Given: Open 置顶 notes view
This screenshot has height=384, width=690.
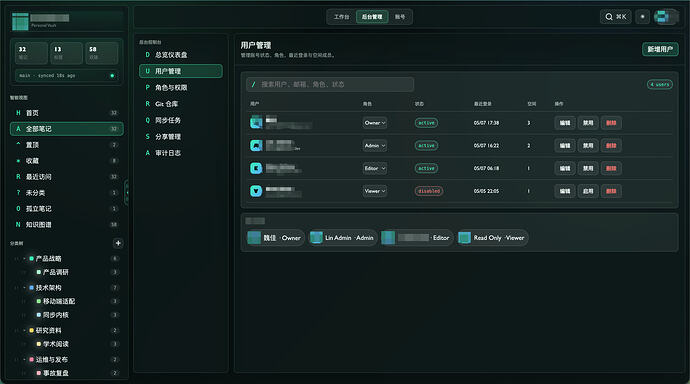Looking at the screenshot, I should [66, 145].
